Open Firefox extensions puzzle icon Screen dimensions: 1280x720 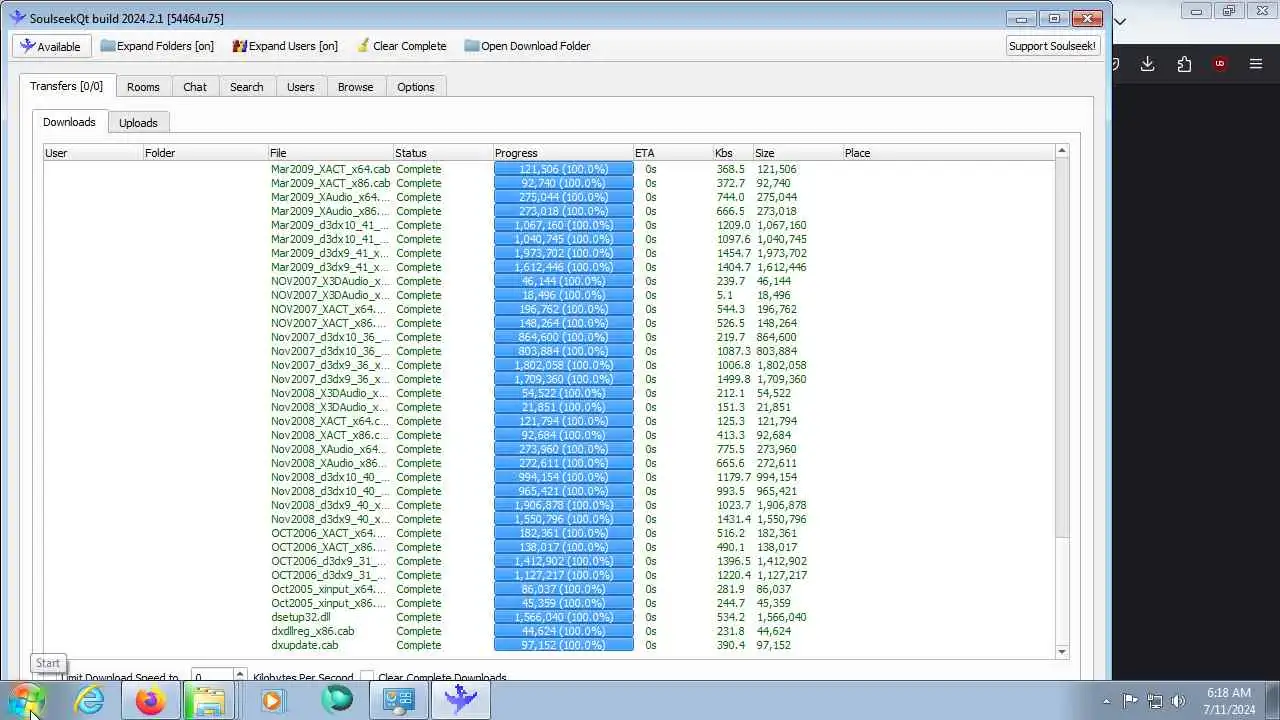coord(1184,64)
